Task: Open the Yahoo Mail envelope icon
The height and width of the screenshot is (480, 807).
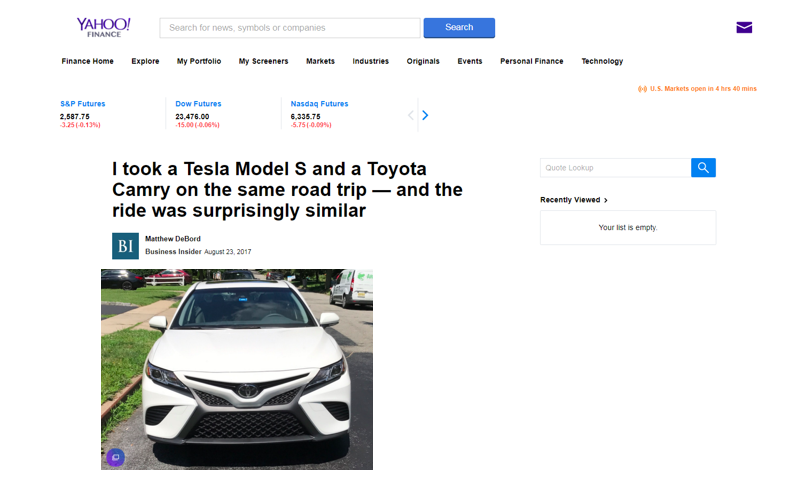Action: click(744, 27)
